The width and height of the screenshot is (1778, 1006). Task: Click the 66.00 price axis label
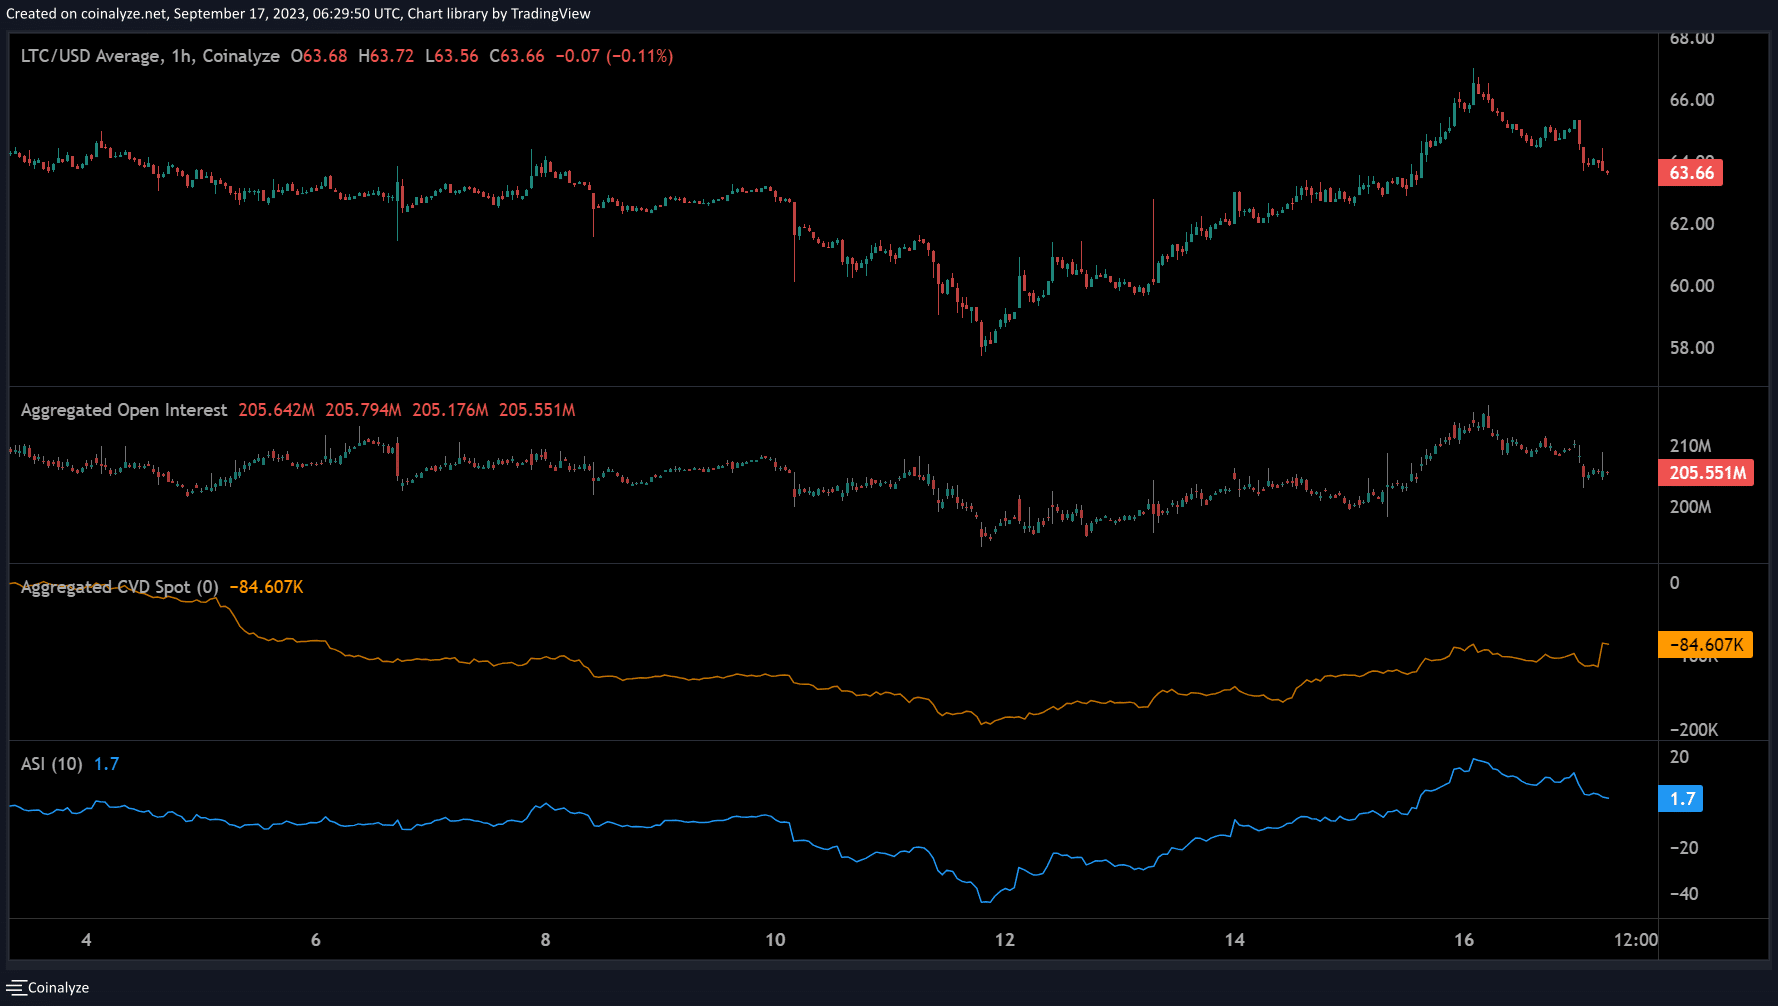[x=1692, y=100]
